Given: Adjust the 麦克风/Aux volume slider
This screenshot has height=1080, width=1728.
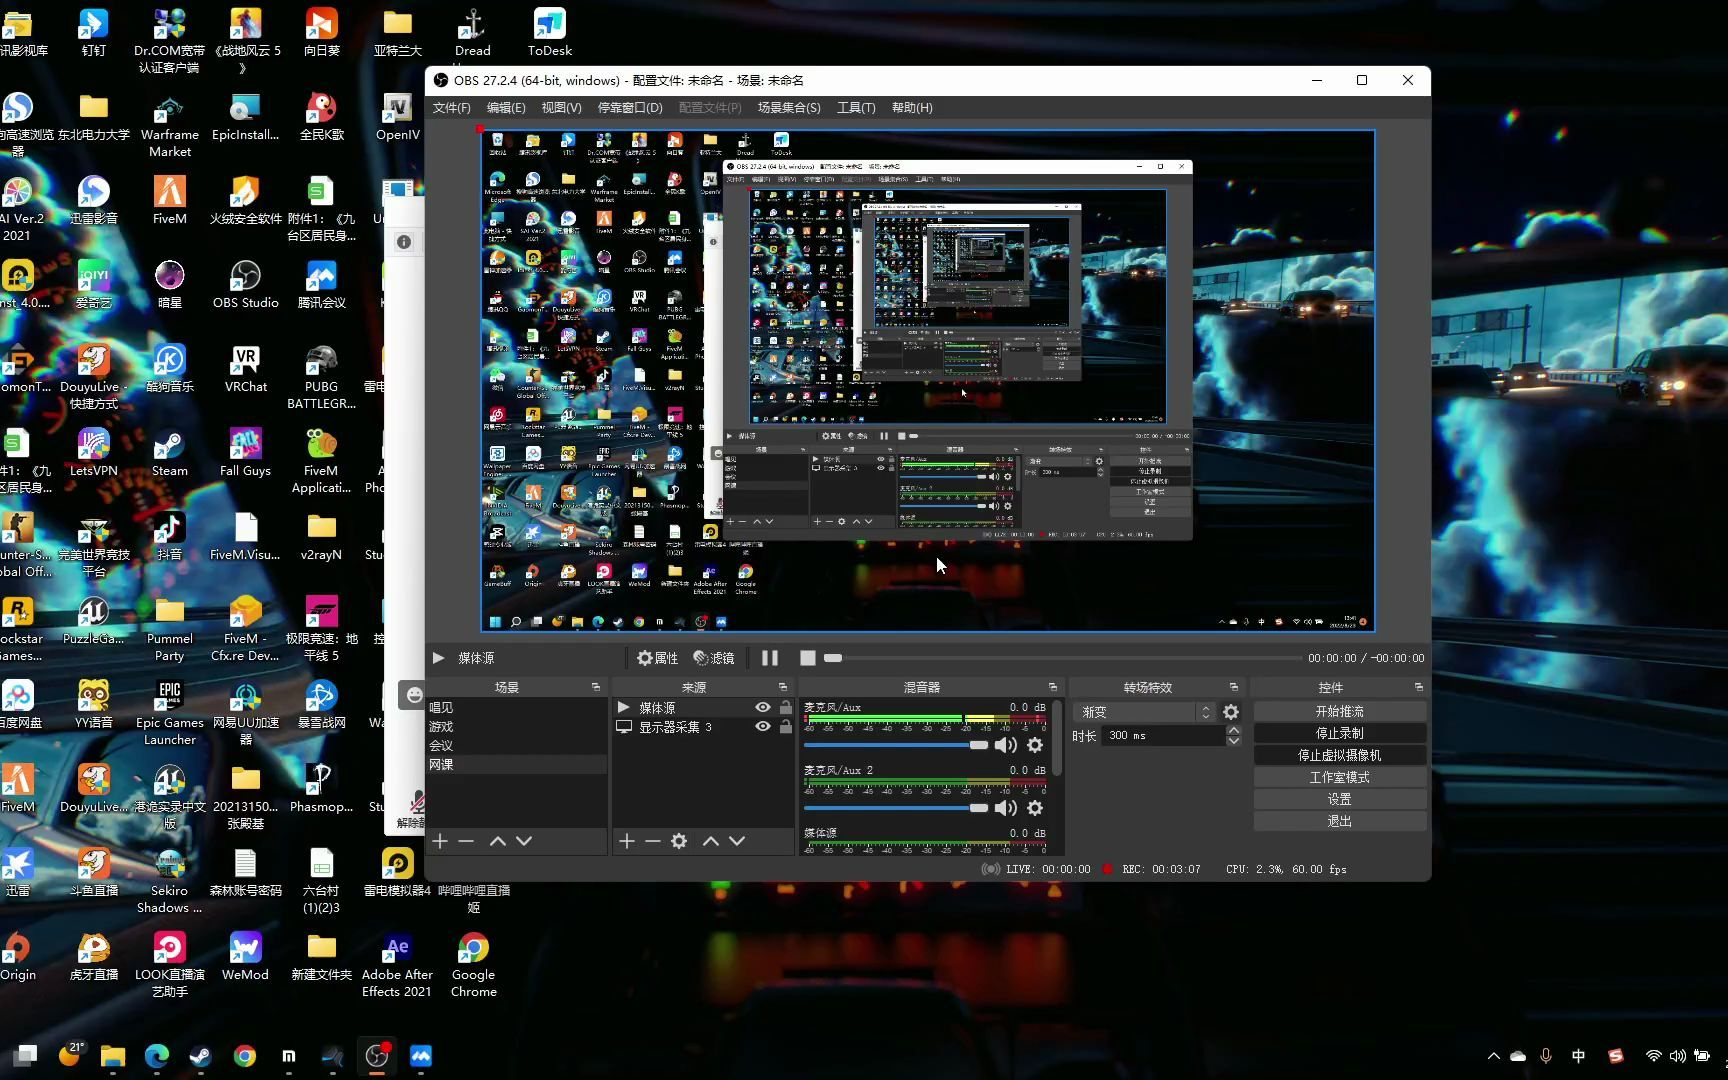Looking at the screenshot, I should coord(896,745).
